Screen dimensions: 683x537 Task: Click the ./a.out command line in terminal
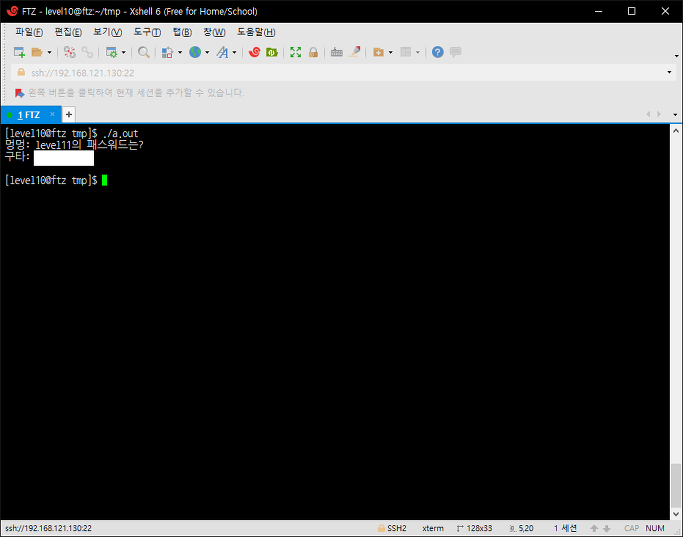(71, 133)
